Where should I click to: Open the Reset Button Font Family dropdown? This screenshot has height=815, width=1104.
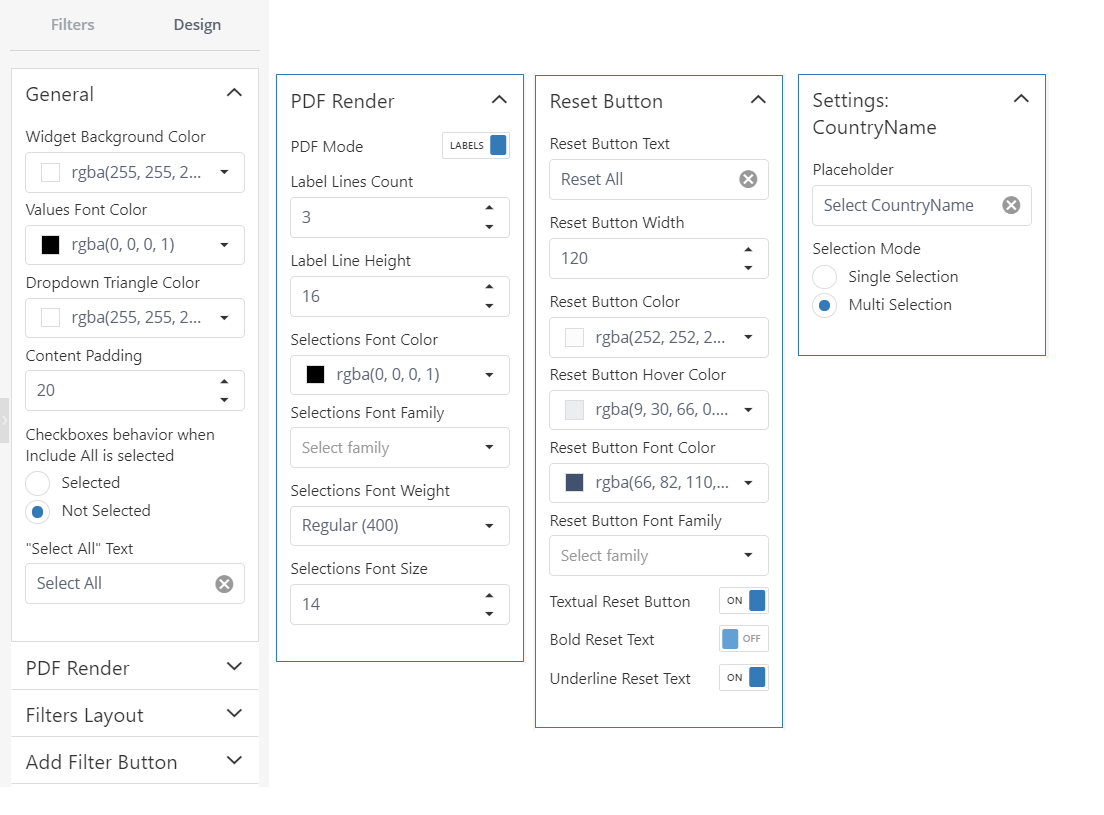tap(658, 556)
